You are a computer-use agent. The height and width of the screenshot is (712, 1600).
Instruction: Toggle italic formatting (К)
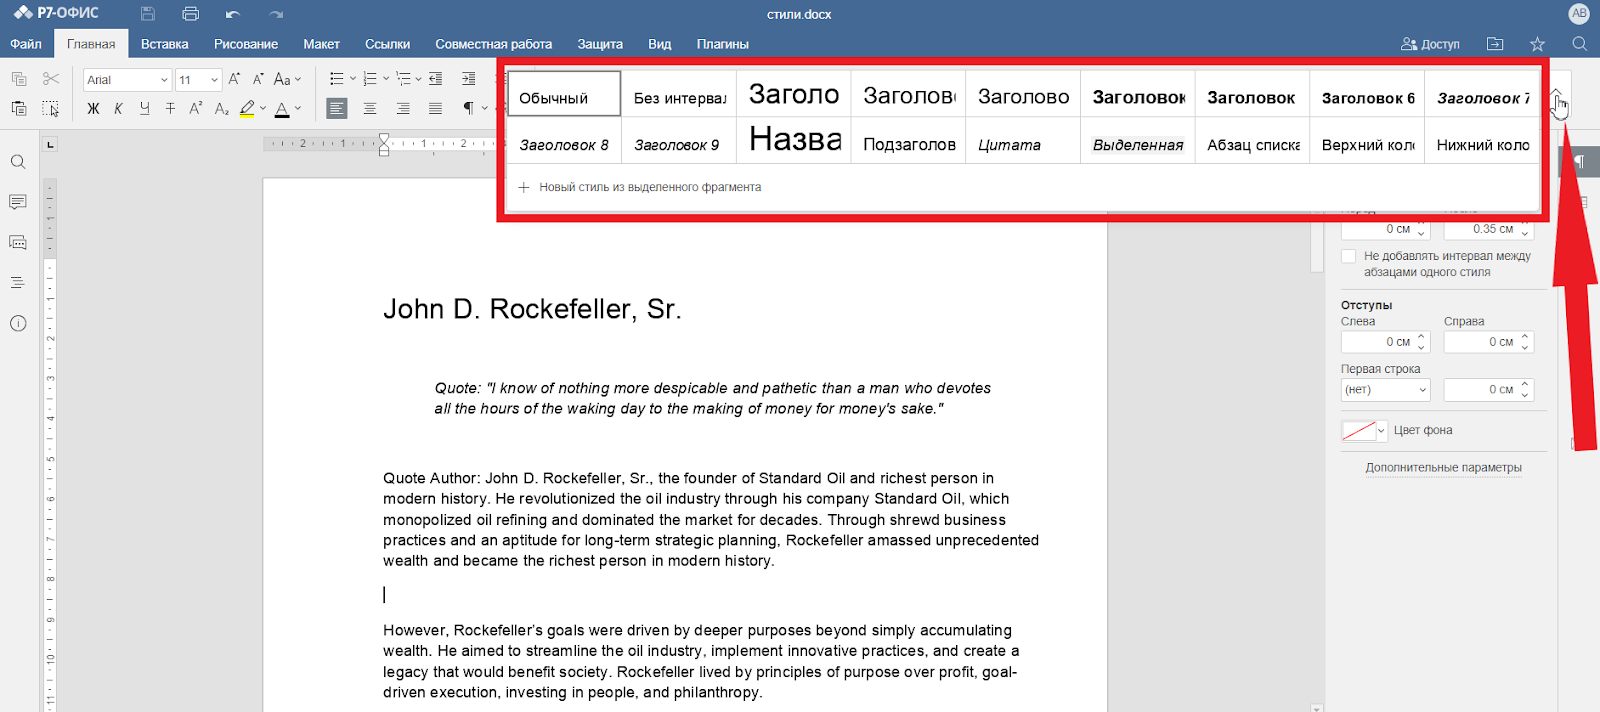point(118,108)
